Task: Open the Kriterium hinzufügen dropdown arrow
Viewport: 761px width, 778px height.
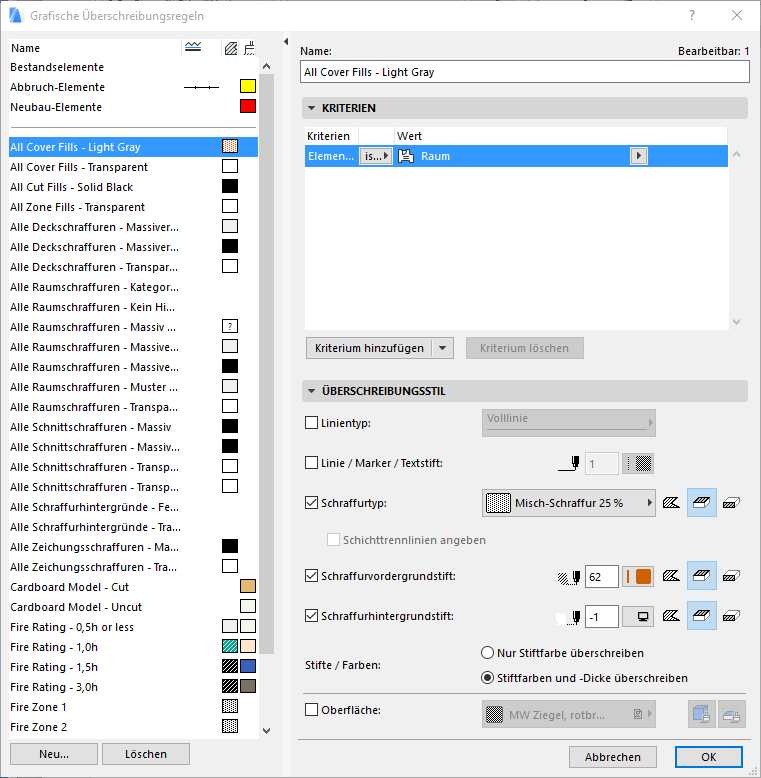Action: pyautogui.click(x=443, y=348)
